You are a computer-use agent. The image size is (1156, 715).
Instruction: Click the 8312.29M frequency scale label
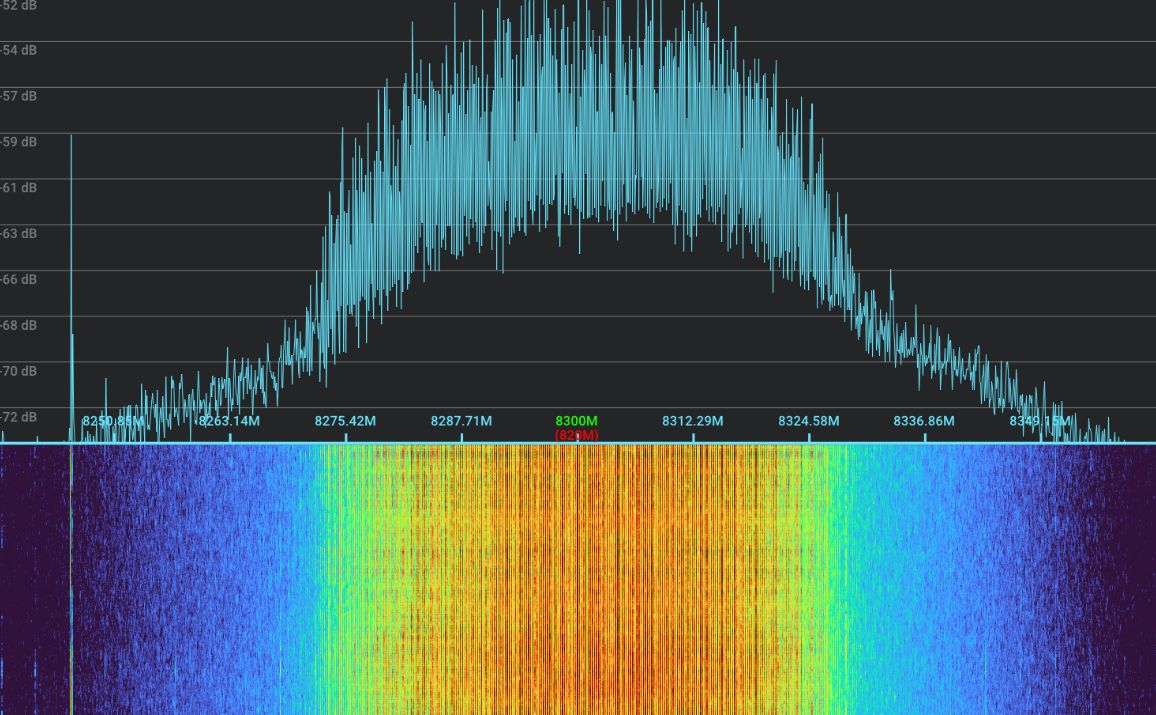click(692, 422)
